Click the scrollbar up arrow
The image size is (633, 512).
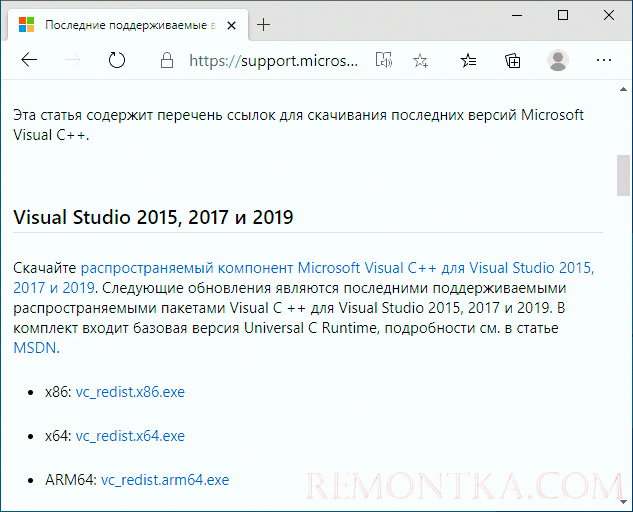click(x=623, y=89)
